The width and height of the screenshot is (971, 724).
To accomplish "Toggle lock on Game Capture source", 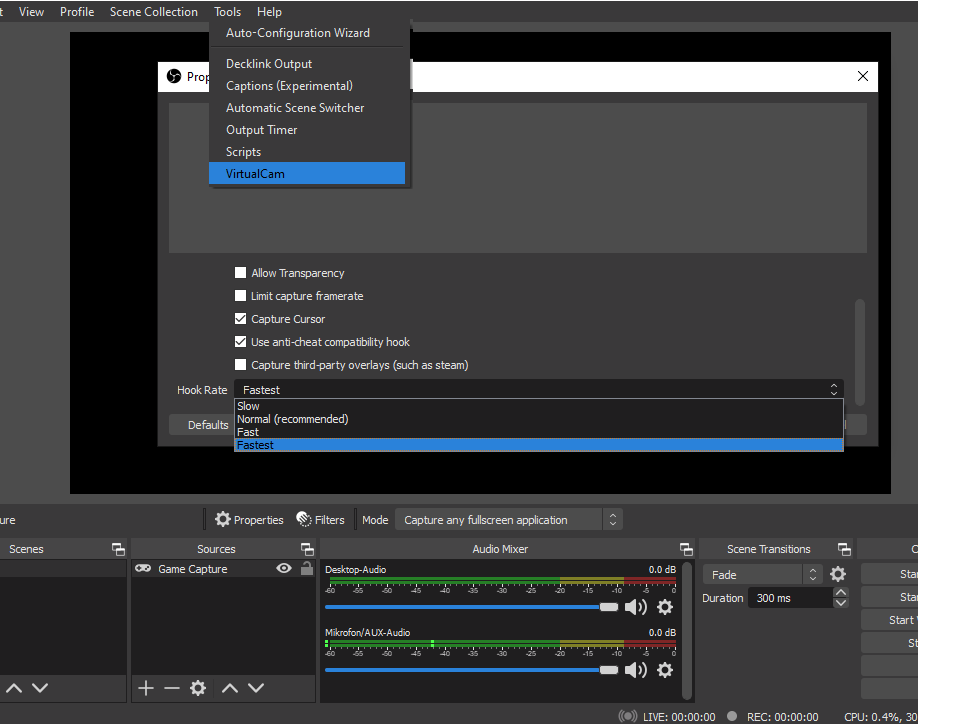I will click(x=307, y=569).
